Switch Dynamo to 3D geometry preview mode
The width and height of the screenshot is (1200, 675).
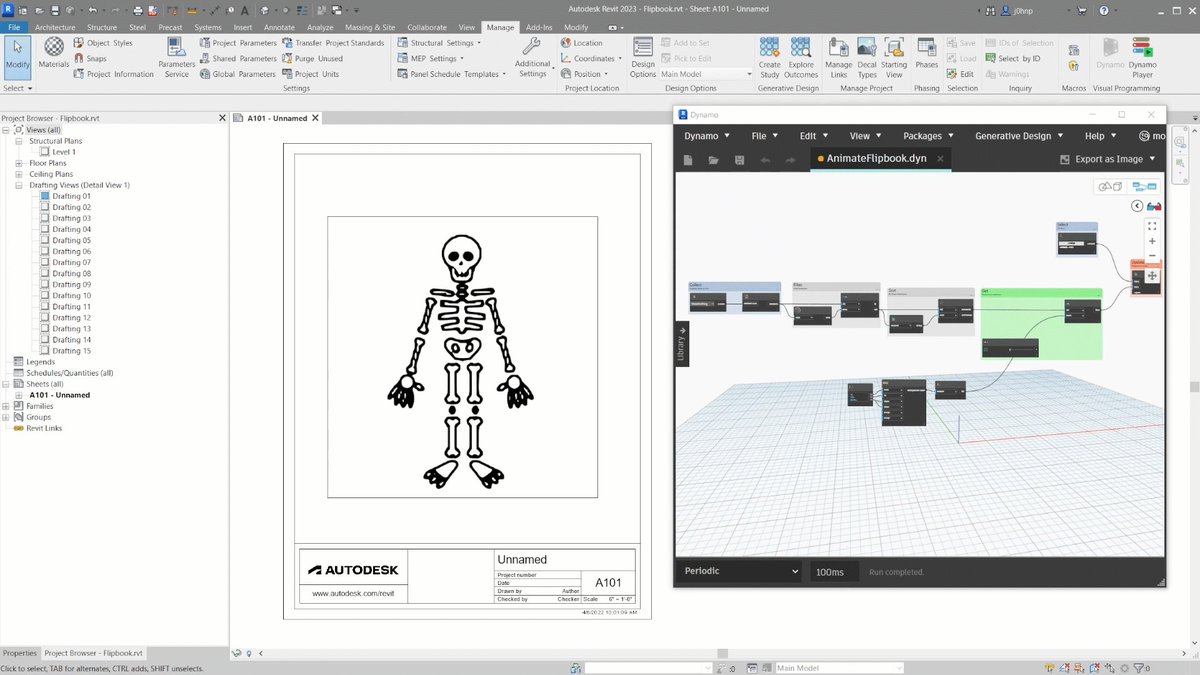(1109, 186)
